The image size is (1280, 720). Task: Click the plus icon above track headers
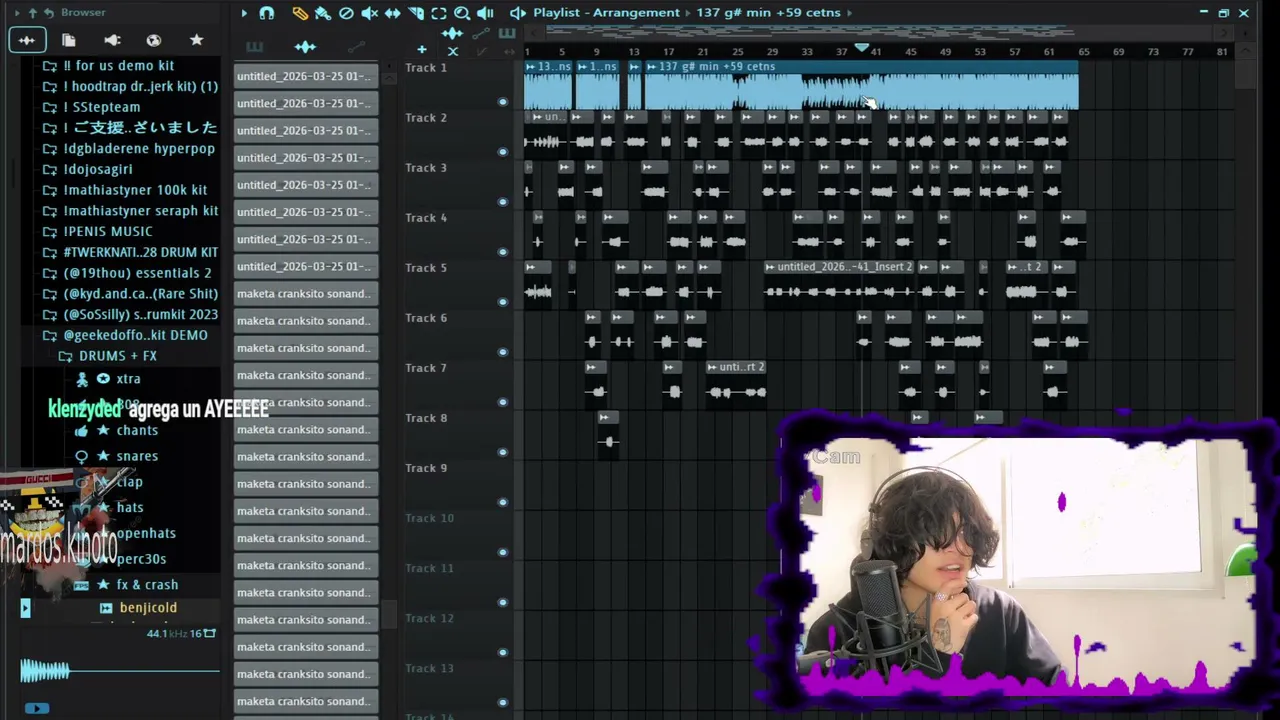tap(422, 49)
